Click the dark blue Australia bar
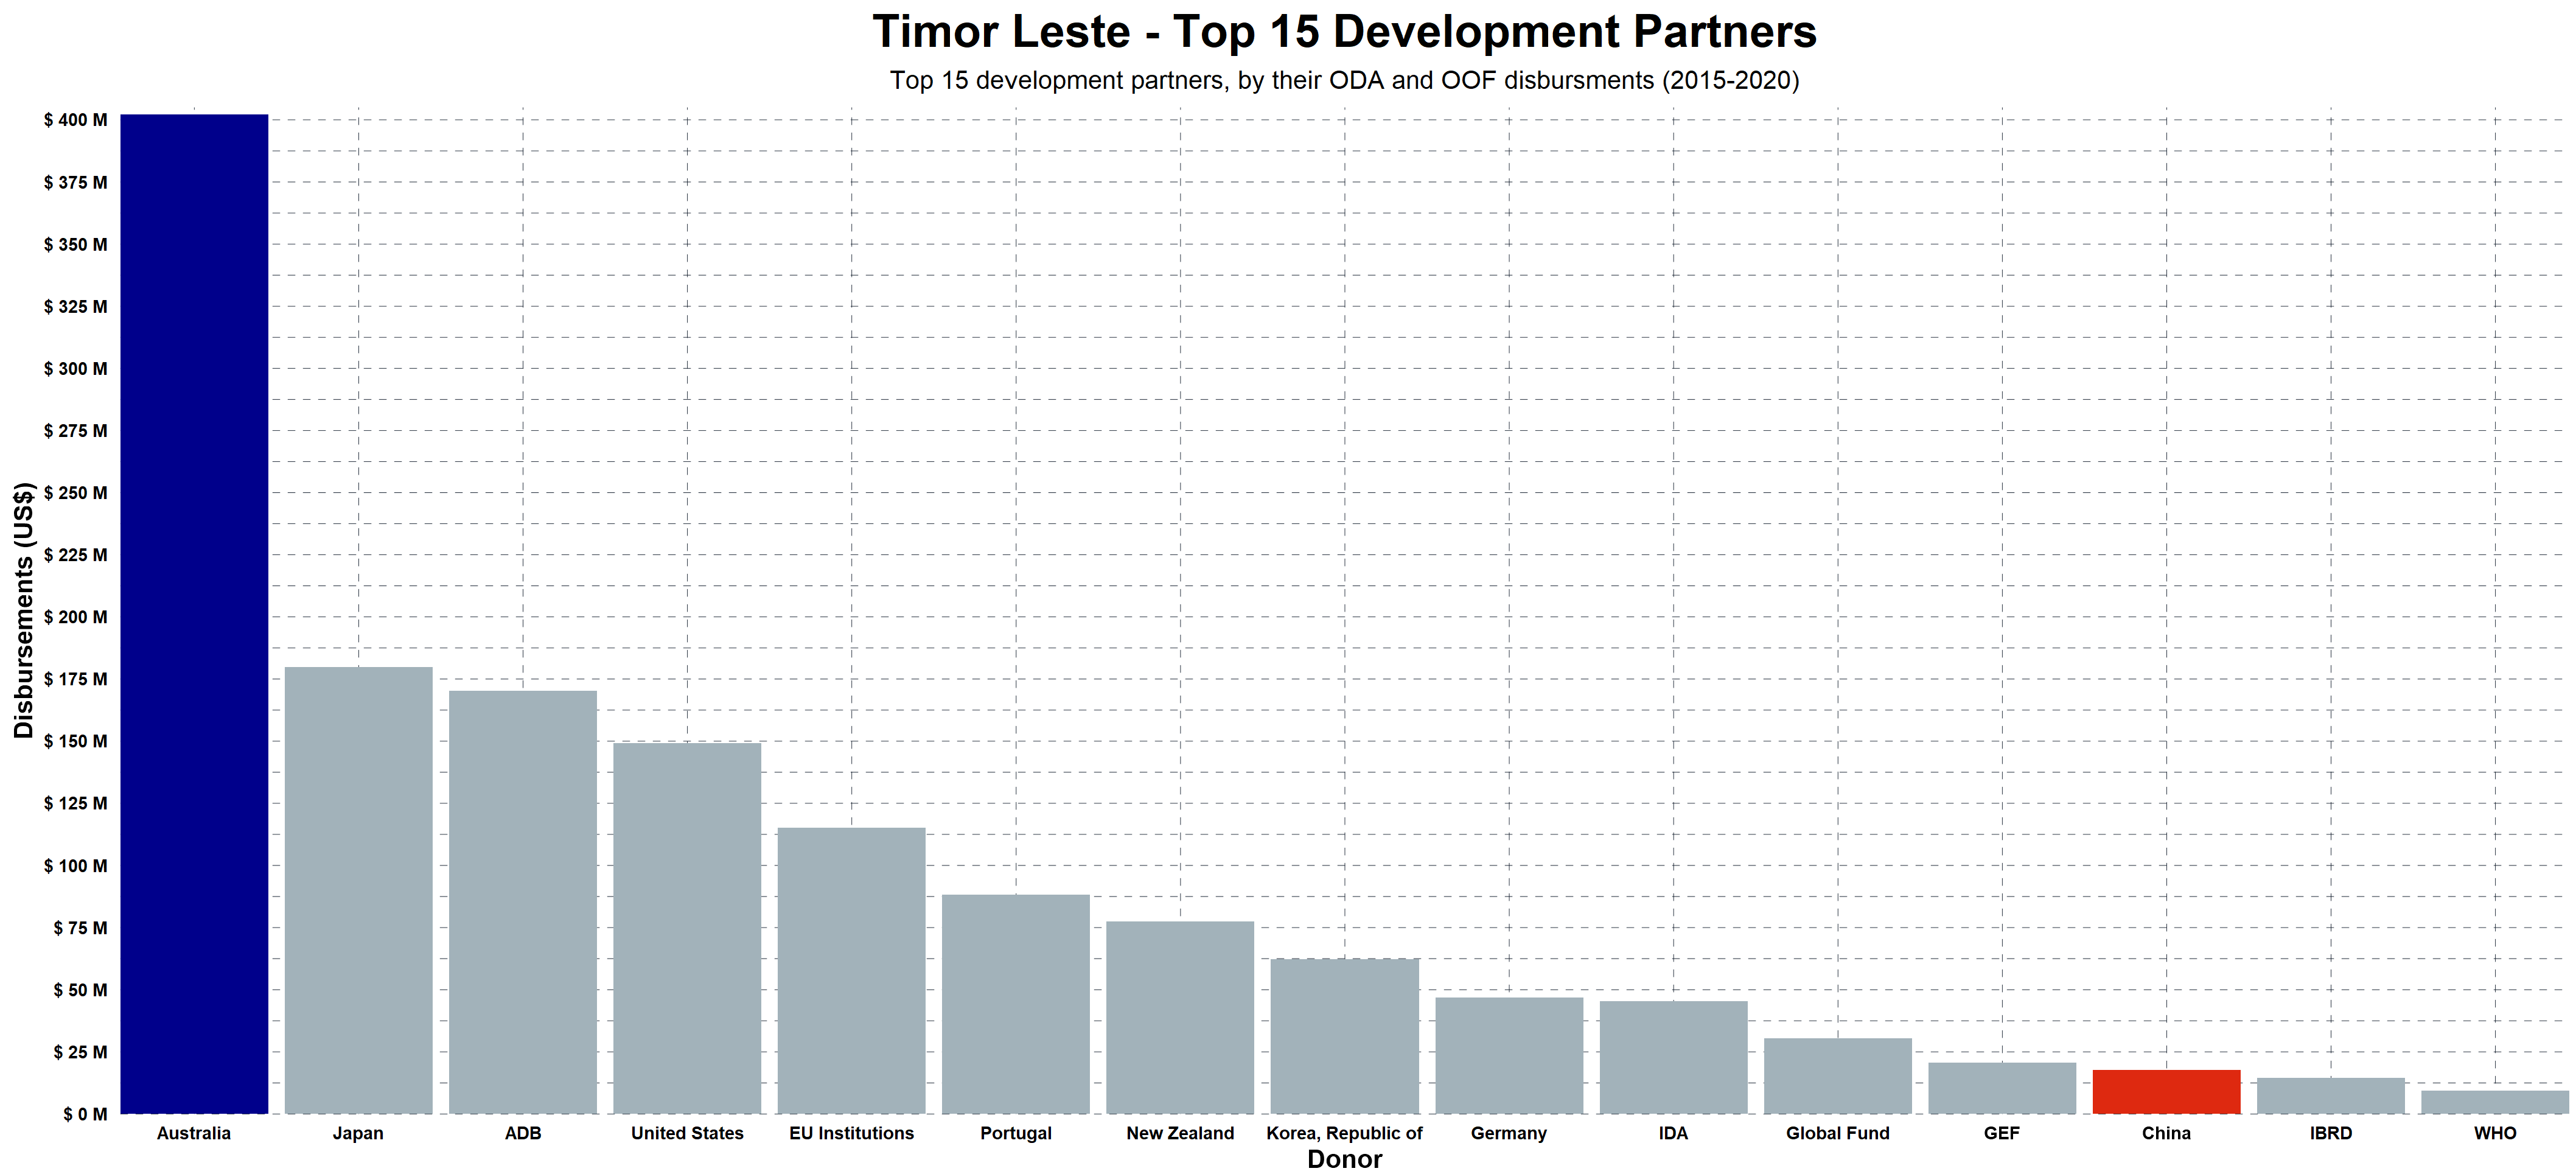 pos(194,613)
